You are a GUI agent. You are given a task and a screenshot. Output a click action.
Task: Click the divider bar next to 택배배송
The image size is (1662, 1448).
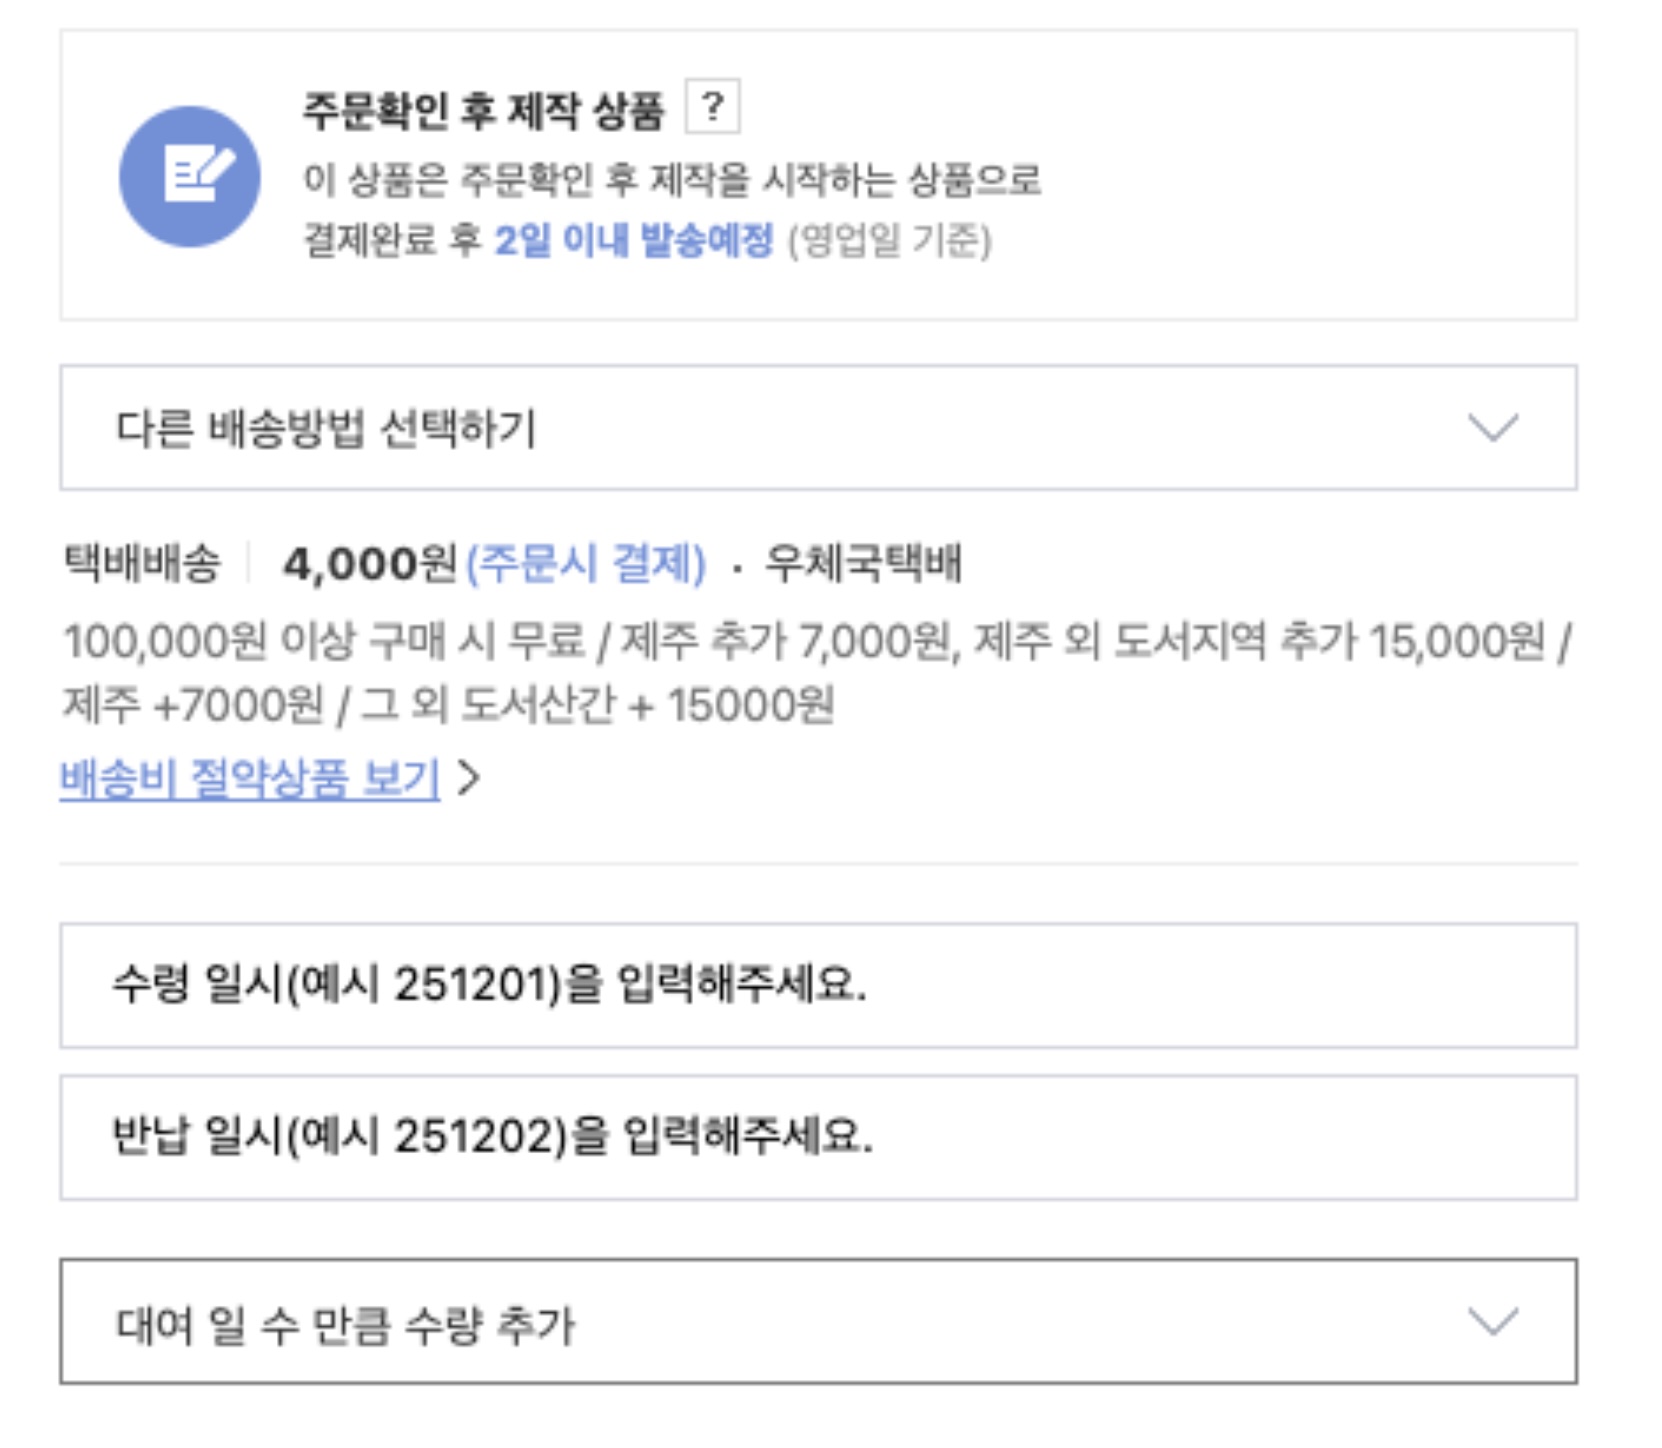pos(246,565)
